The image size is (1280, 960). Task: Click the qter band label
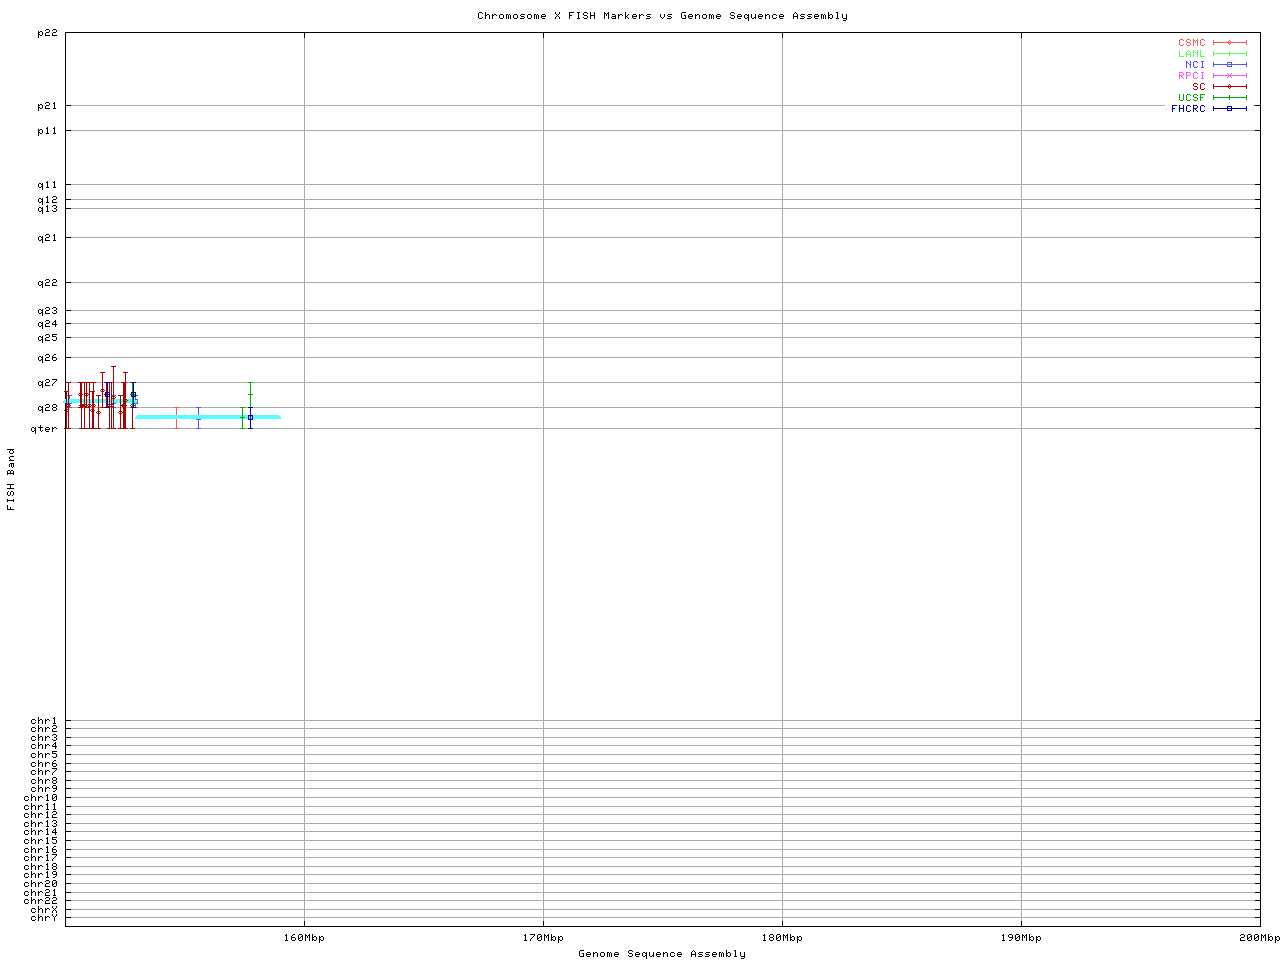tap(44, 429)
